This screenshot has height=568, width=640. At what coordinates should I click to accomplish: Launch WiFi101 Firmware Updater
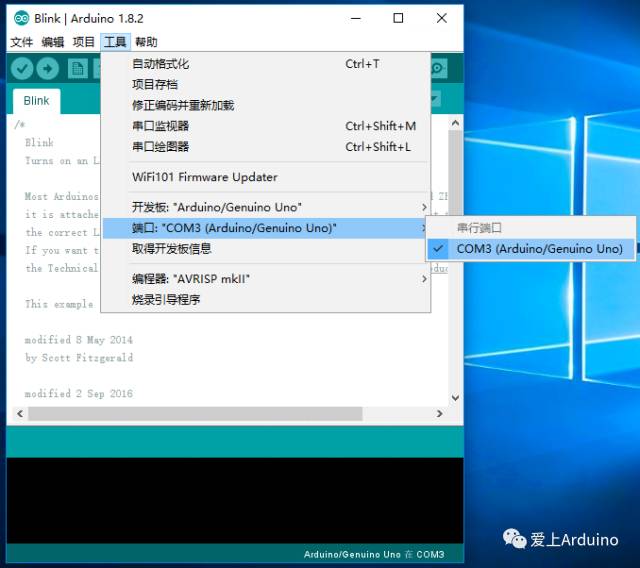coord(266,177)
